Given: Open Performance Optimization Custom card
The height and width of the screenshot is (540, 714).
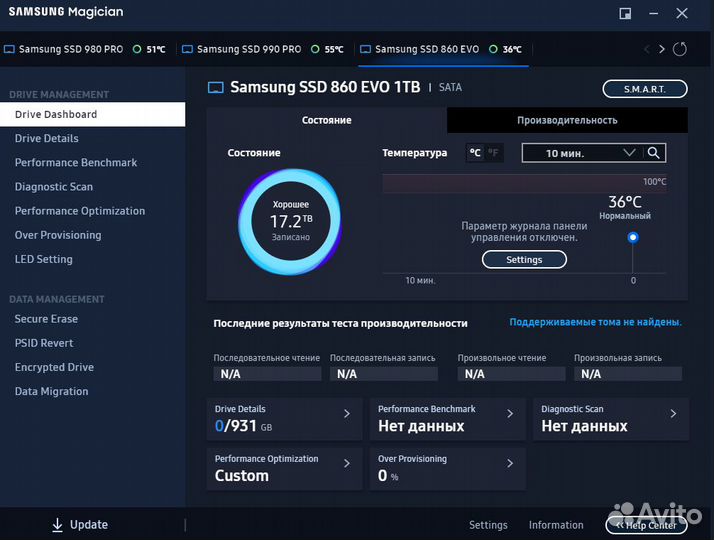Looking at the screenshot, I should click(x=284, y=469).
